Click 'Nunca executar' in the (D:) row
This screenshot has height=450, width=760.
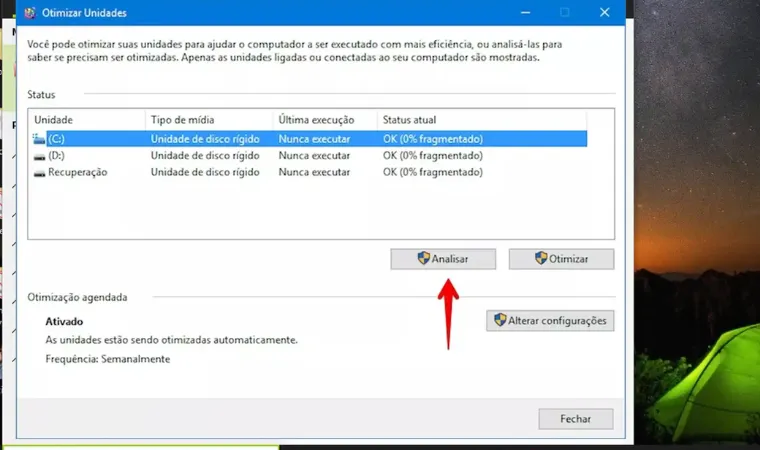click(x=314, y=156)
